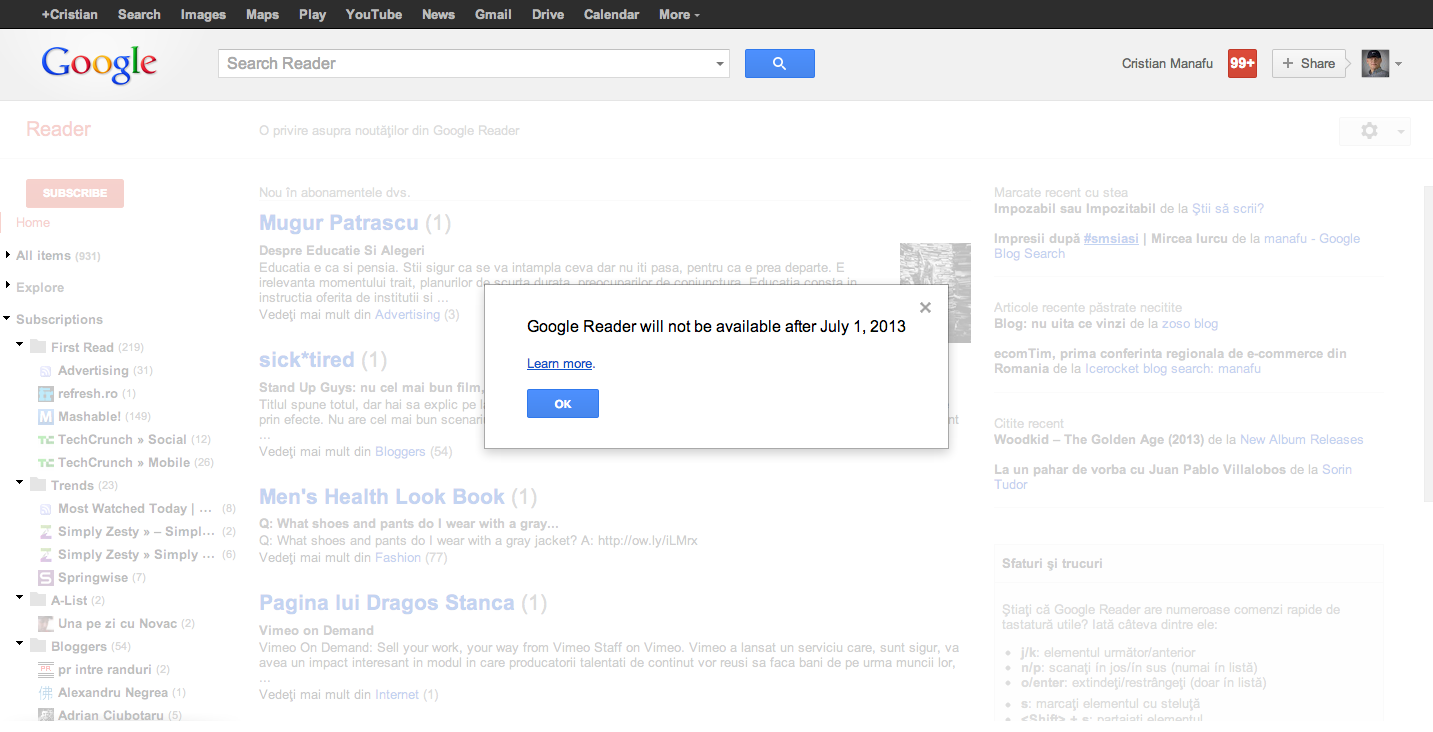The width and height of the screenshot is (1433, 732).
Task: Click the Mashable! feed favicon
Action: click(45, 417)
